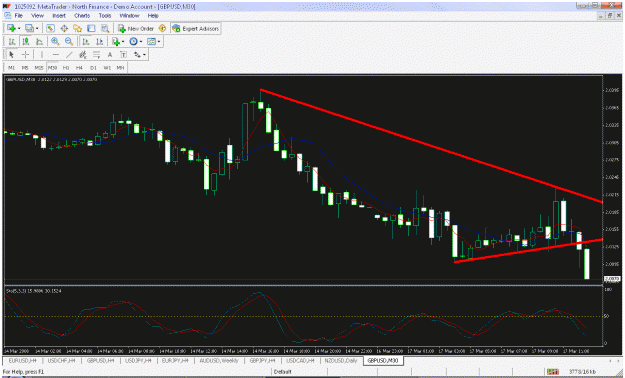Switch to the USDJPY,H4 chart tab
This screenshot has height=378, width=625.
coord(138,360)
